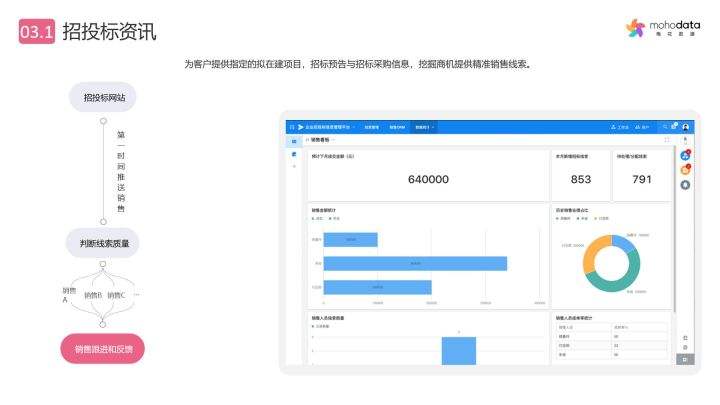Click the pink 03.1 section badge
Viewport: 720px width, 405px height.
coord(37,31)
